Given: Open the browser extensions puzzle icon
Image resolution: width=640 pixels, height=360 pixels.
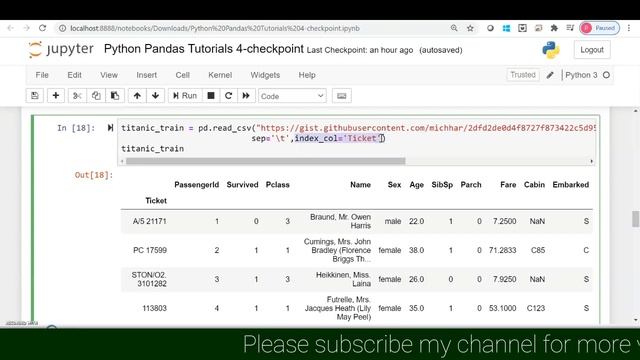Looking at the screenshot, I should (x=554, y=28).
